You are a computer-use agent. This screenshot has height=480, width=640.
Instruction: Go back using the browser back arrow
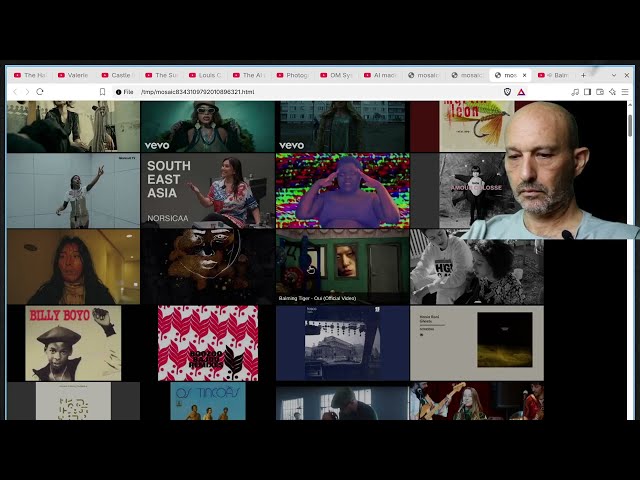coord(16,92)
